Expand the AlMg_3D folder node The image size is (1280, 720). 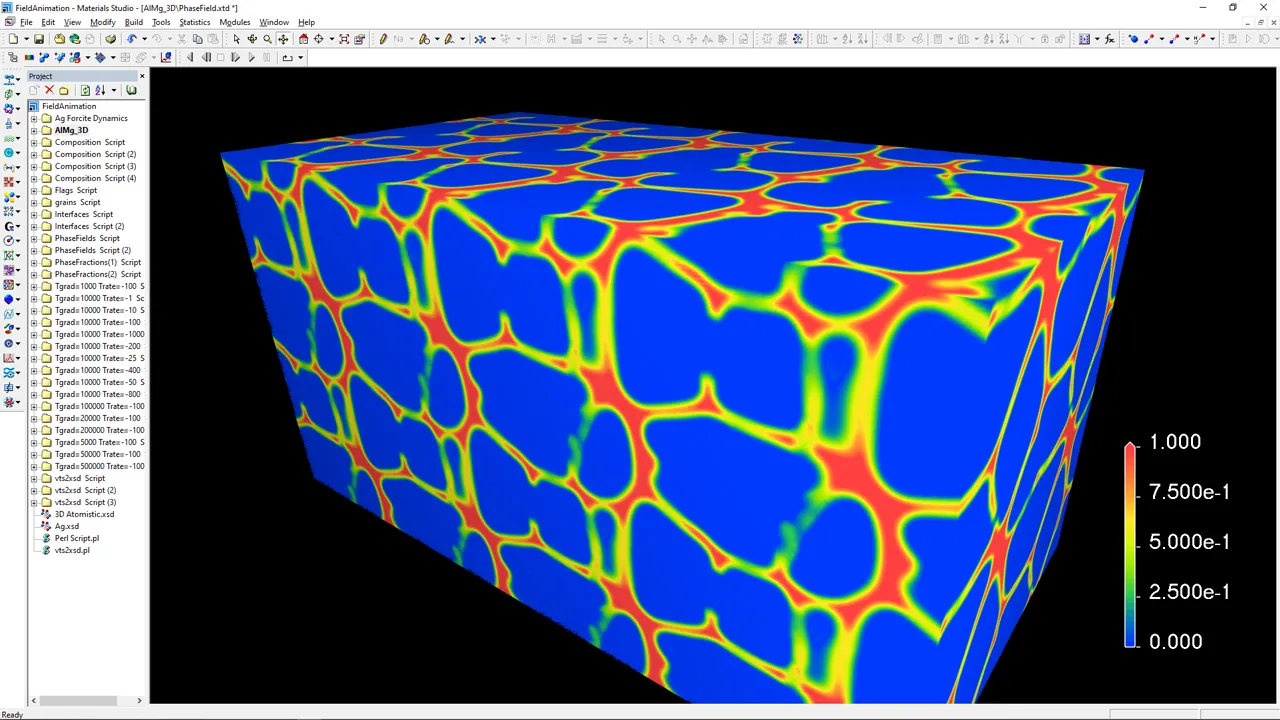[x=34, y=130]
